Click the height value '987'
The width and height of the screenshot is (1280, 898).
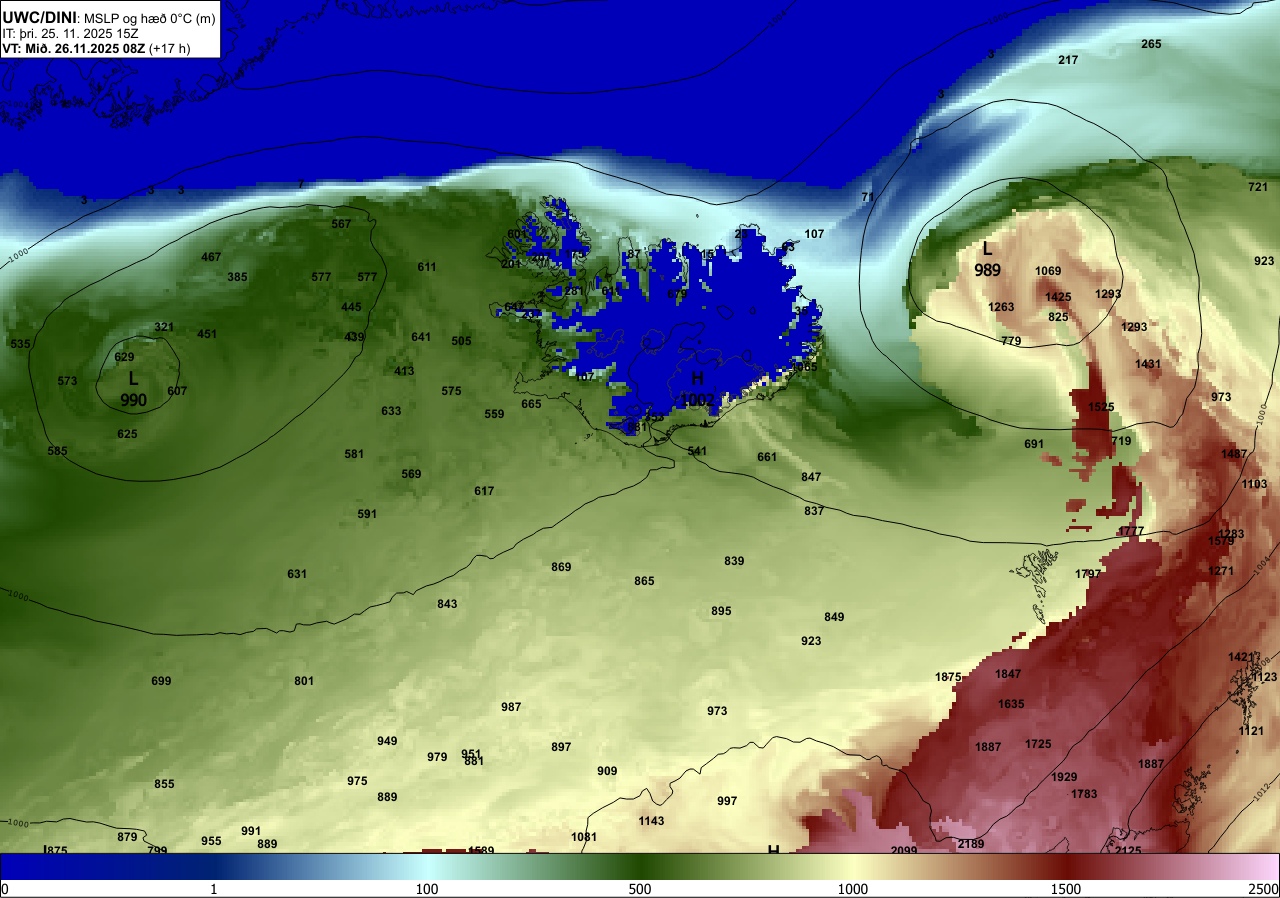pos(511,707)
